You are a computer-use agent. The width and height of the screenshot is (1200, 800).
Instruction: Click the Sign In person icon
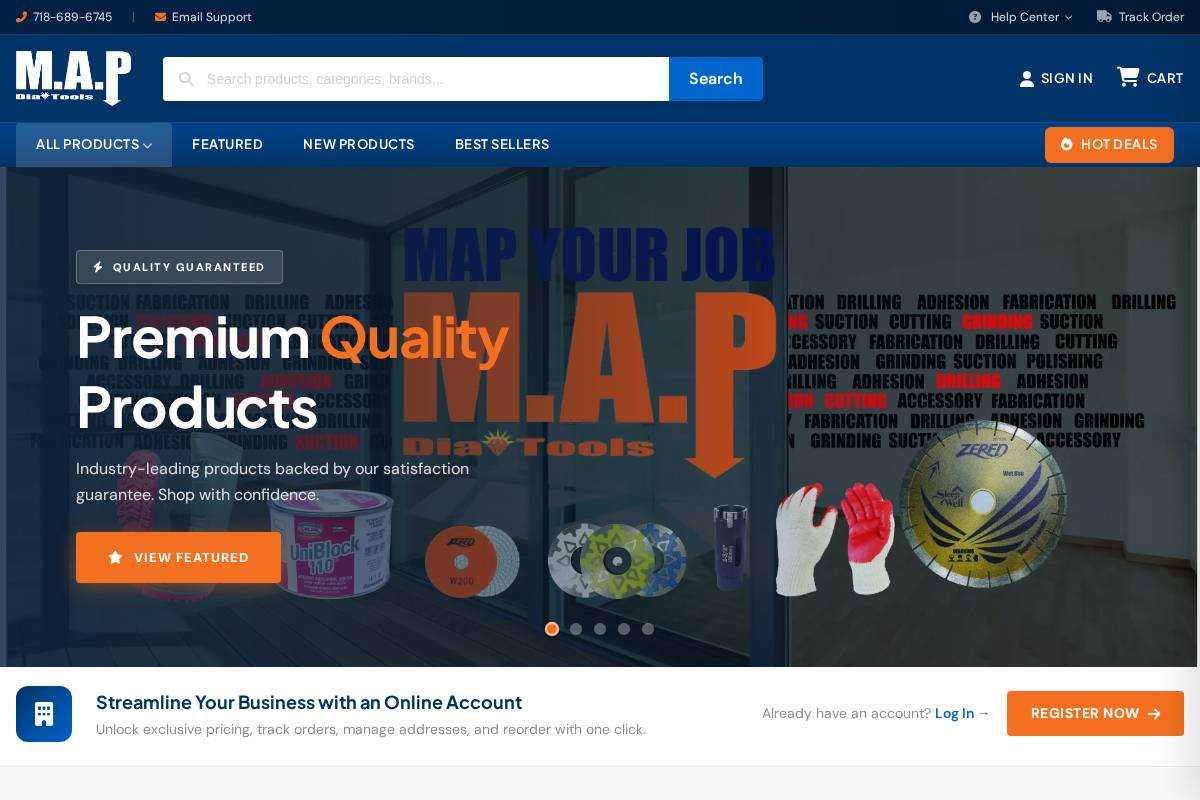1027,78
